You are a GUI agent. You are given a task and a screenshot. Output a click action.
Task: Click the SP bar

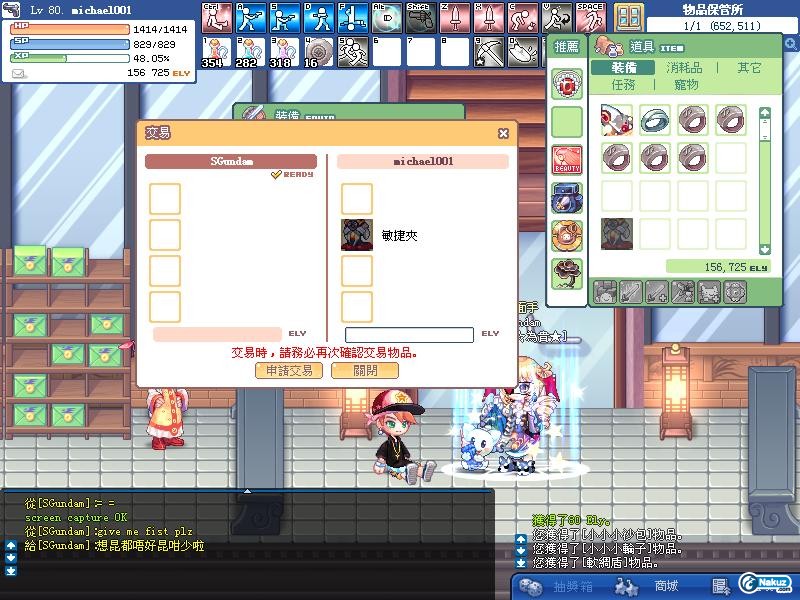tap(70, 43)
